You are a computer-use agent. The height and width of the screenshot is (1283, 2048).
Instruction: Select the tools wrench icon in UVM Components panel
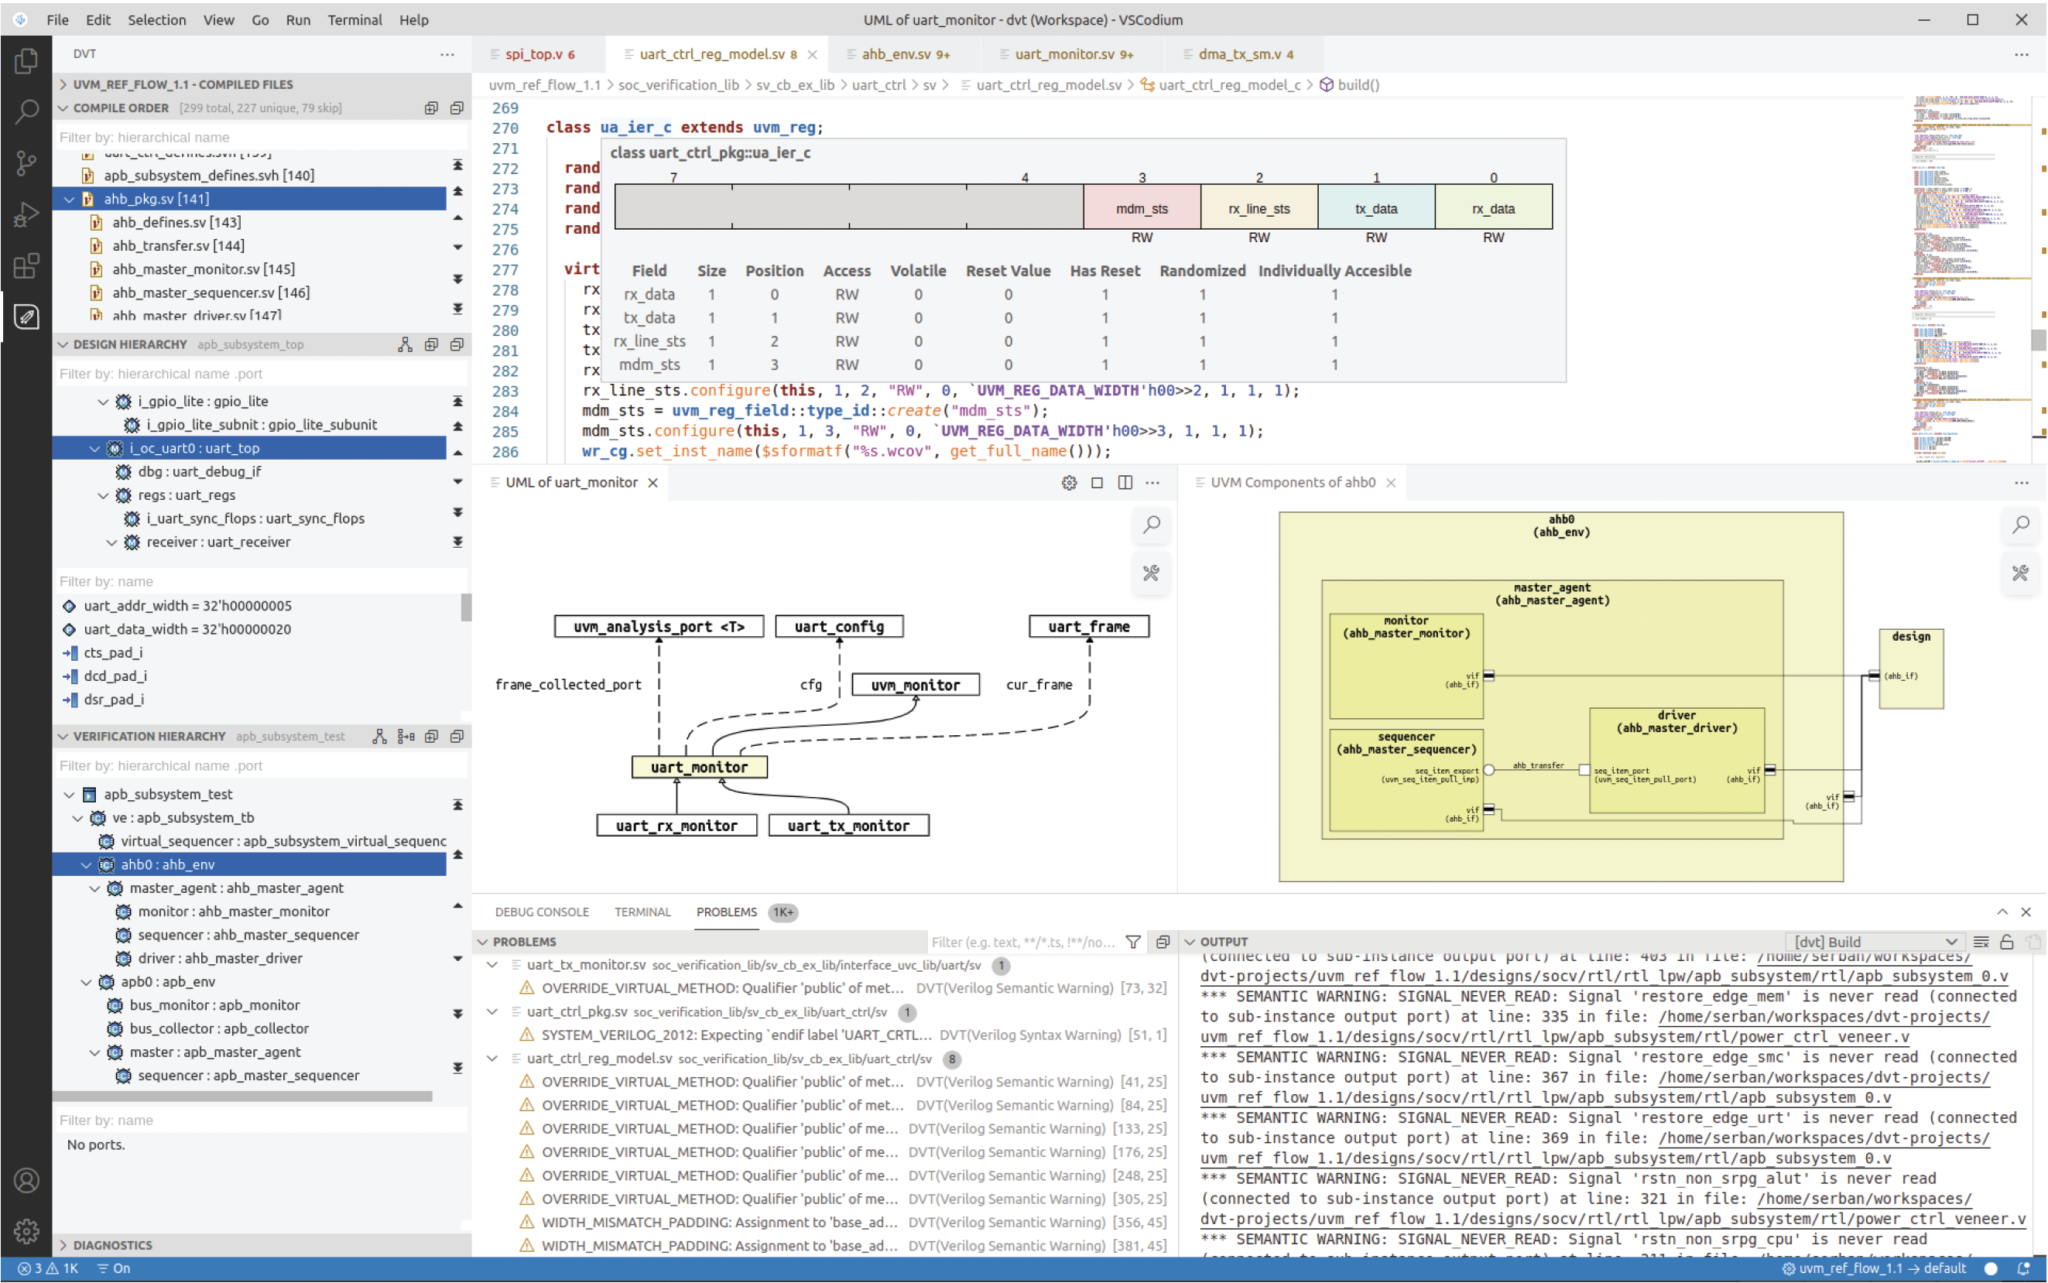point(2021,573)
